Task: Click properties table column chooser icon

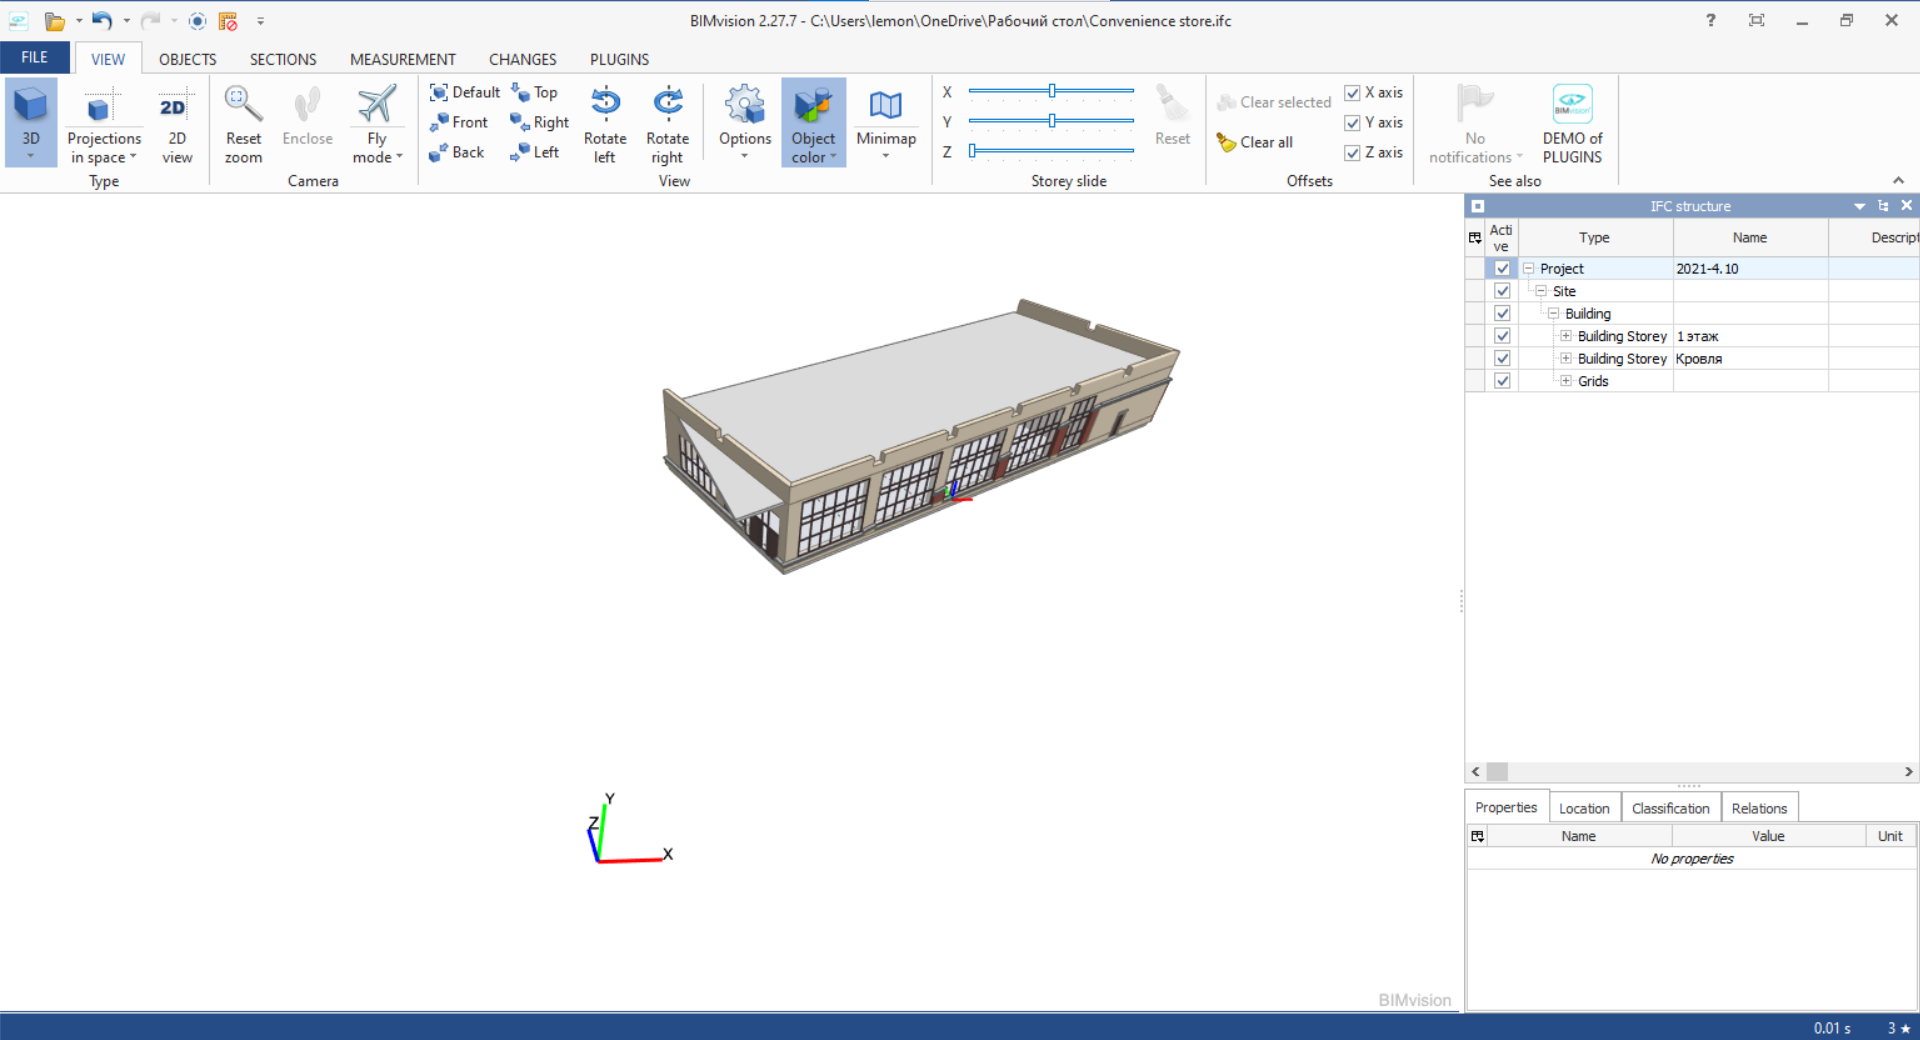Action: click(1477, 836)
